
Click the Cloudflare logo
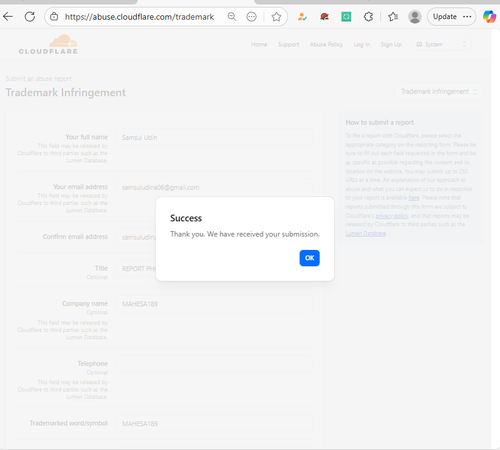[x=48, y=44]
